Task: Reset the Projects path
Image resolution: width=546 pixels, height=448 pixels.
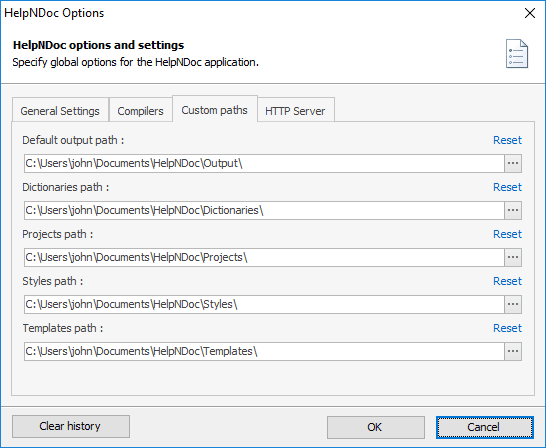Action: [507, 234]
